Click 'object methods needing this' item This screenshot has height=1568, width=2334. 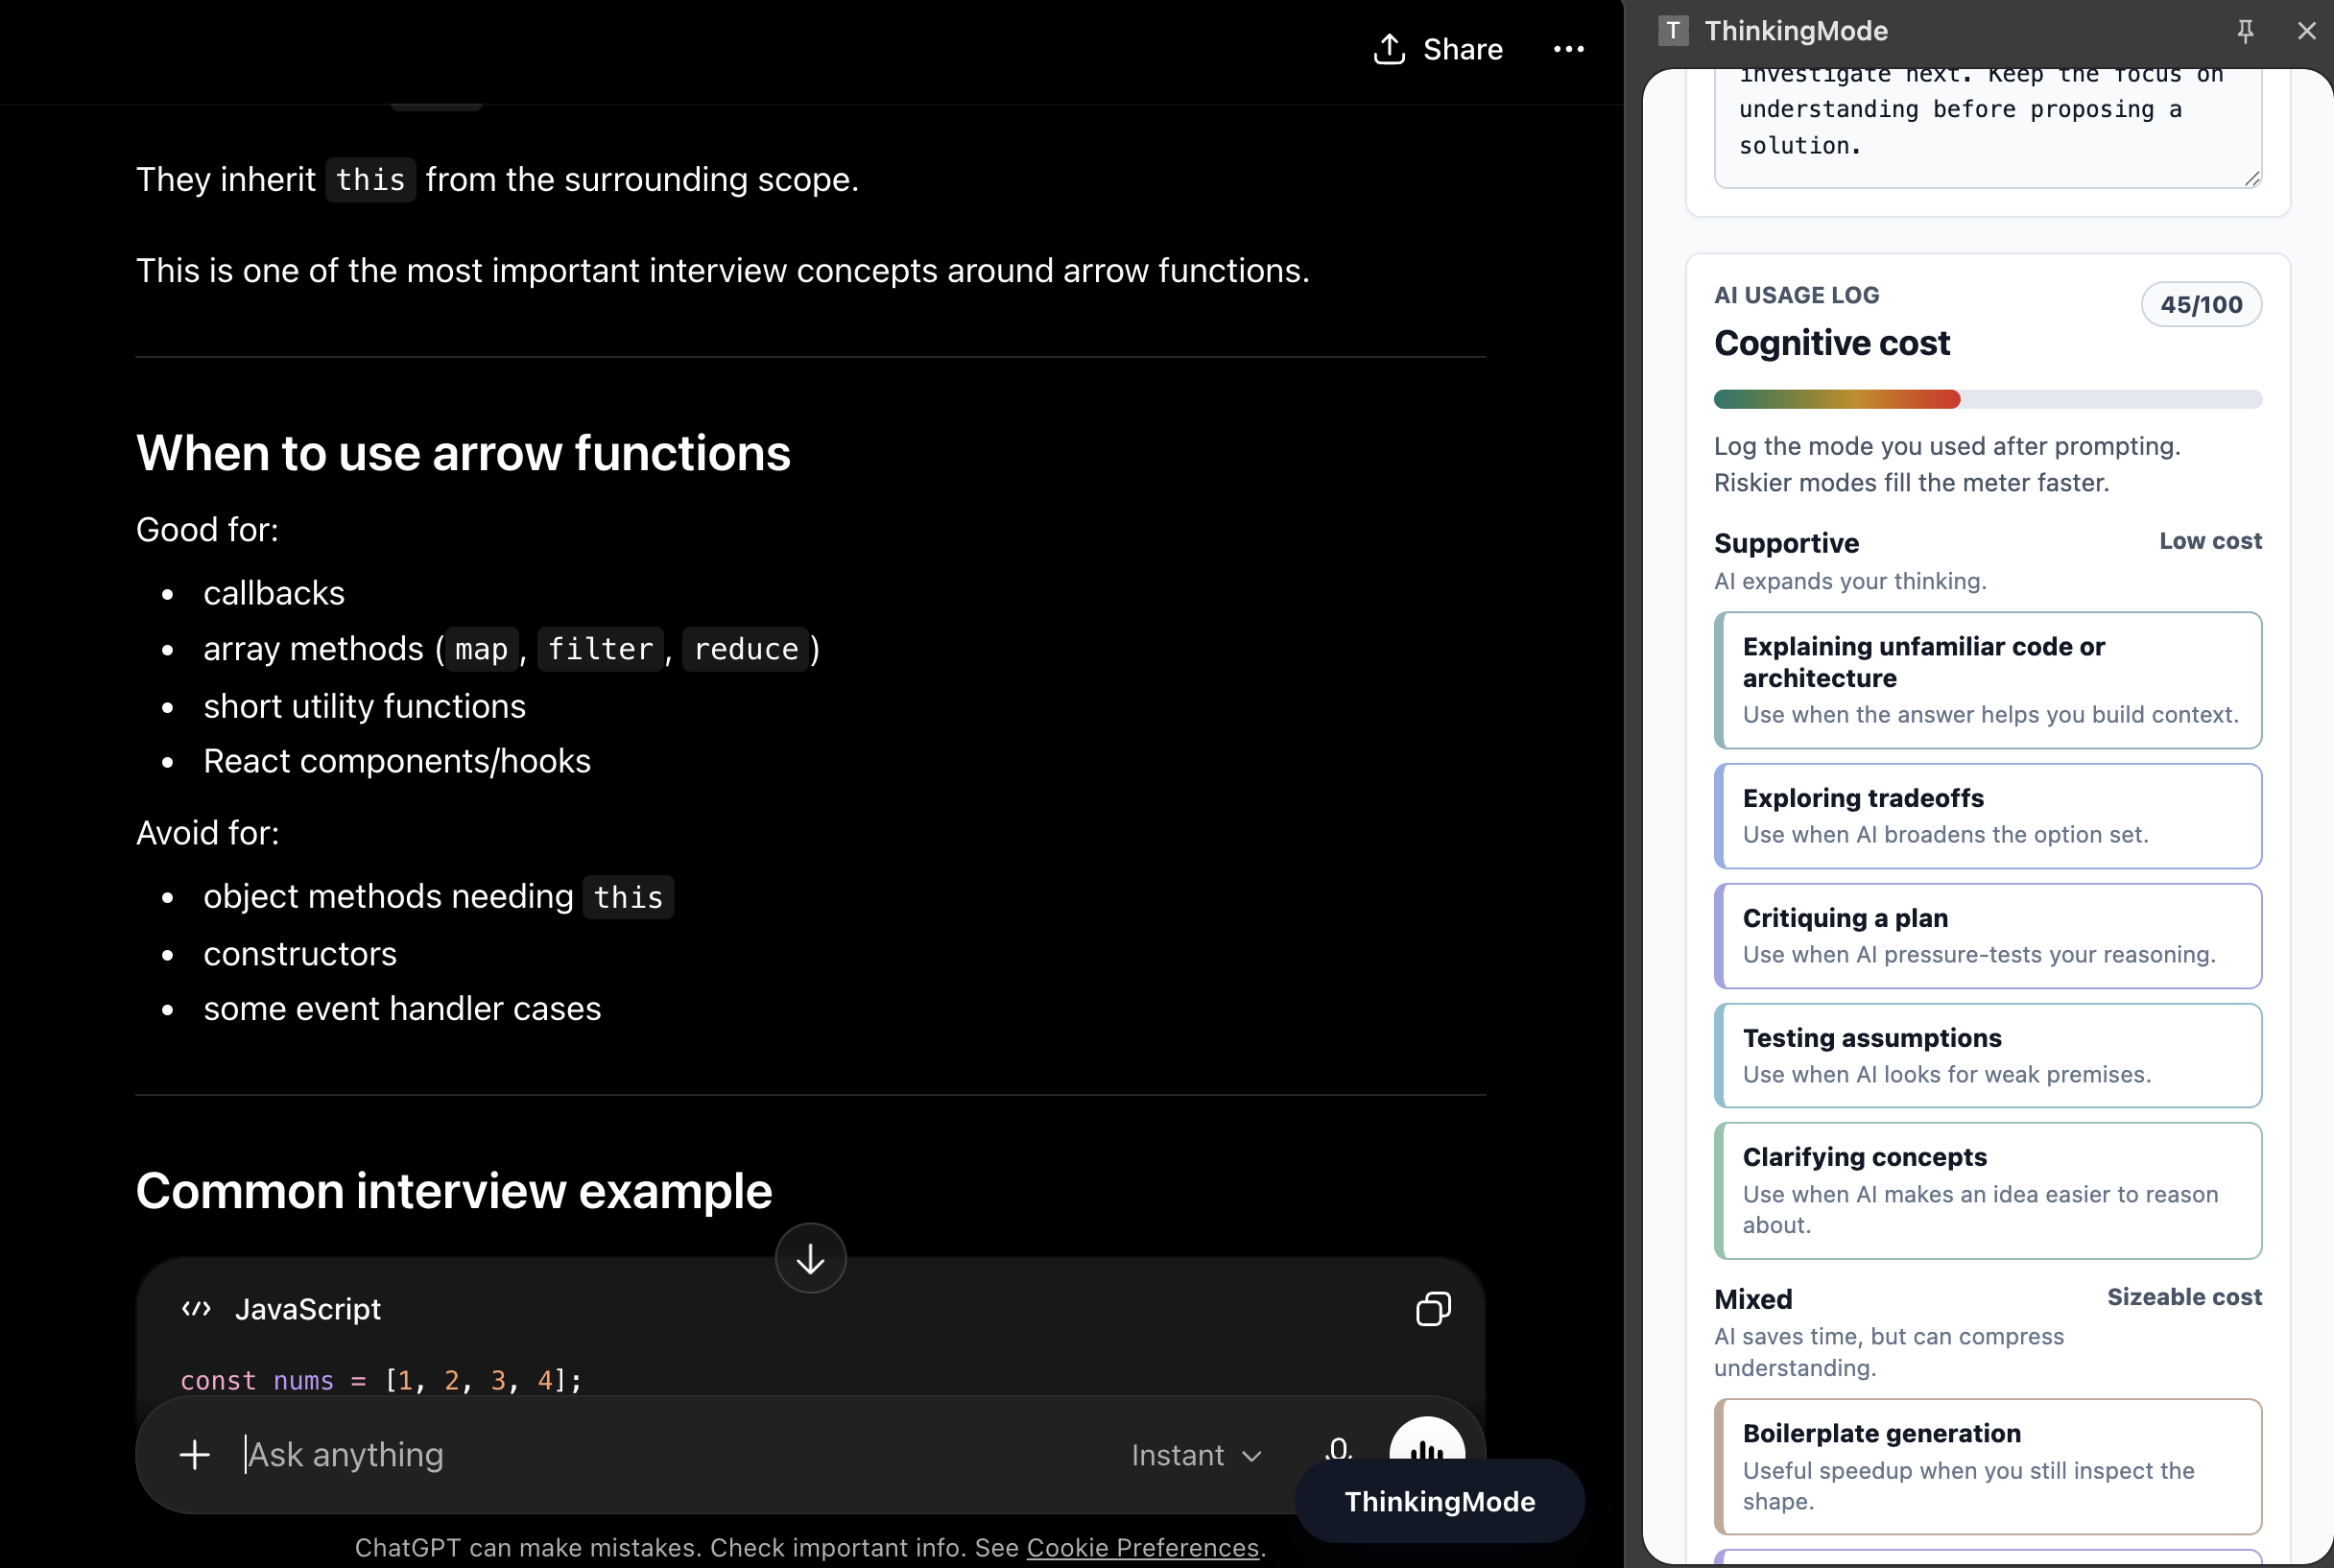pyautogui.click(x=438, y=897)
